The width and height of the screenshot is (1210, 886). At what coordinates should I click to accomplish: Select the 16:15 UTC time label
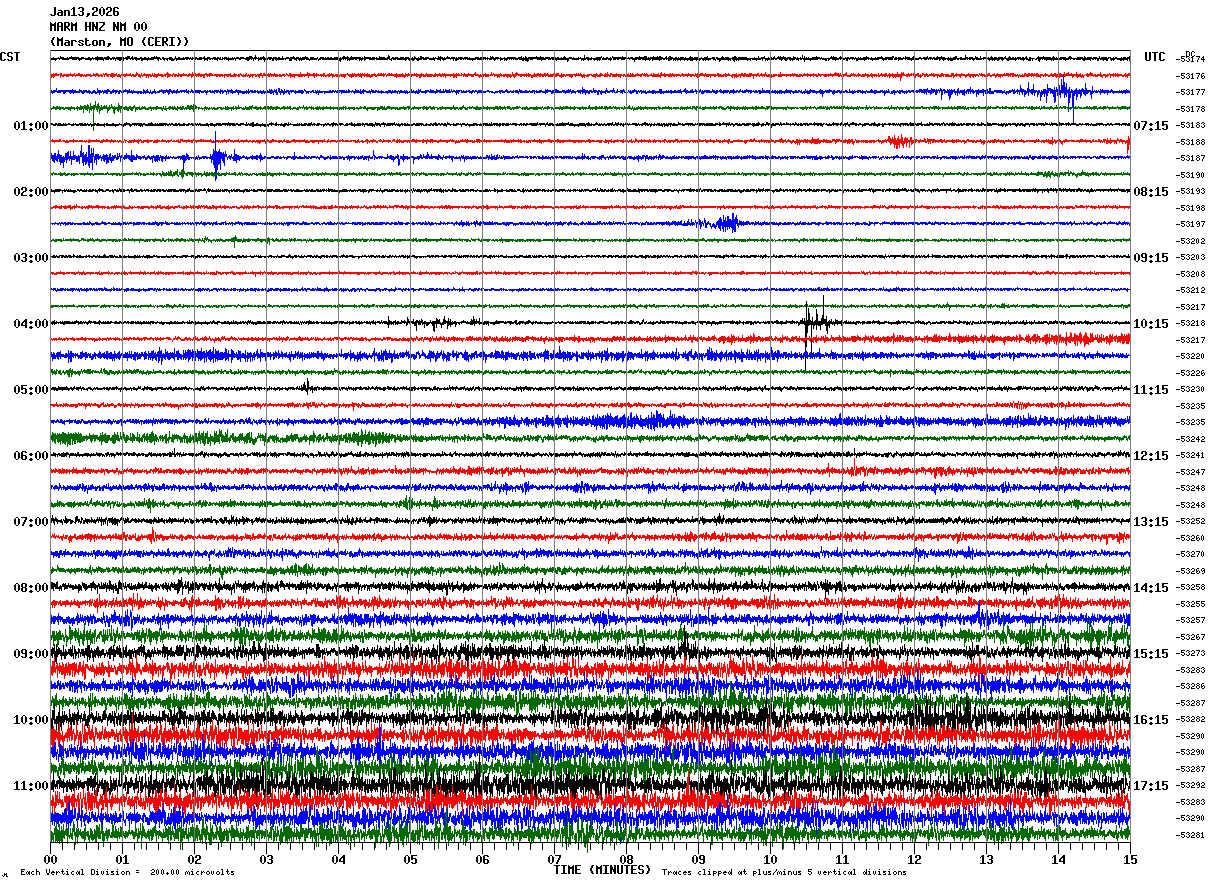[x=1151, y=720]
